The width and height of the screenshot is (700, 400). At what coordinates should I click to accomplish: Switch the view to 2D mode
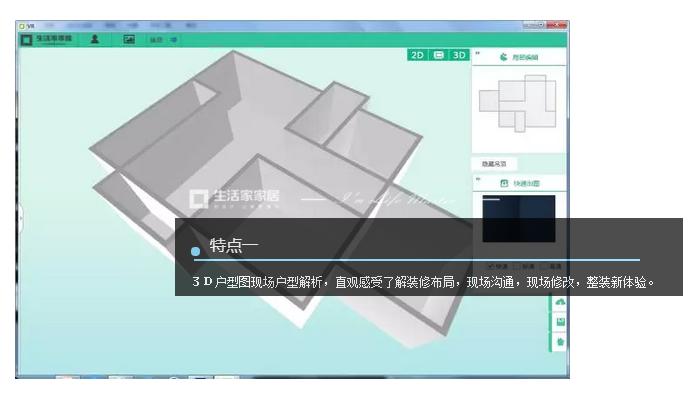417,55
